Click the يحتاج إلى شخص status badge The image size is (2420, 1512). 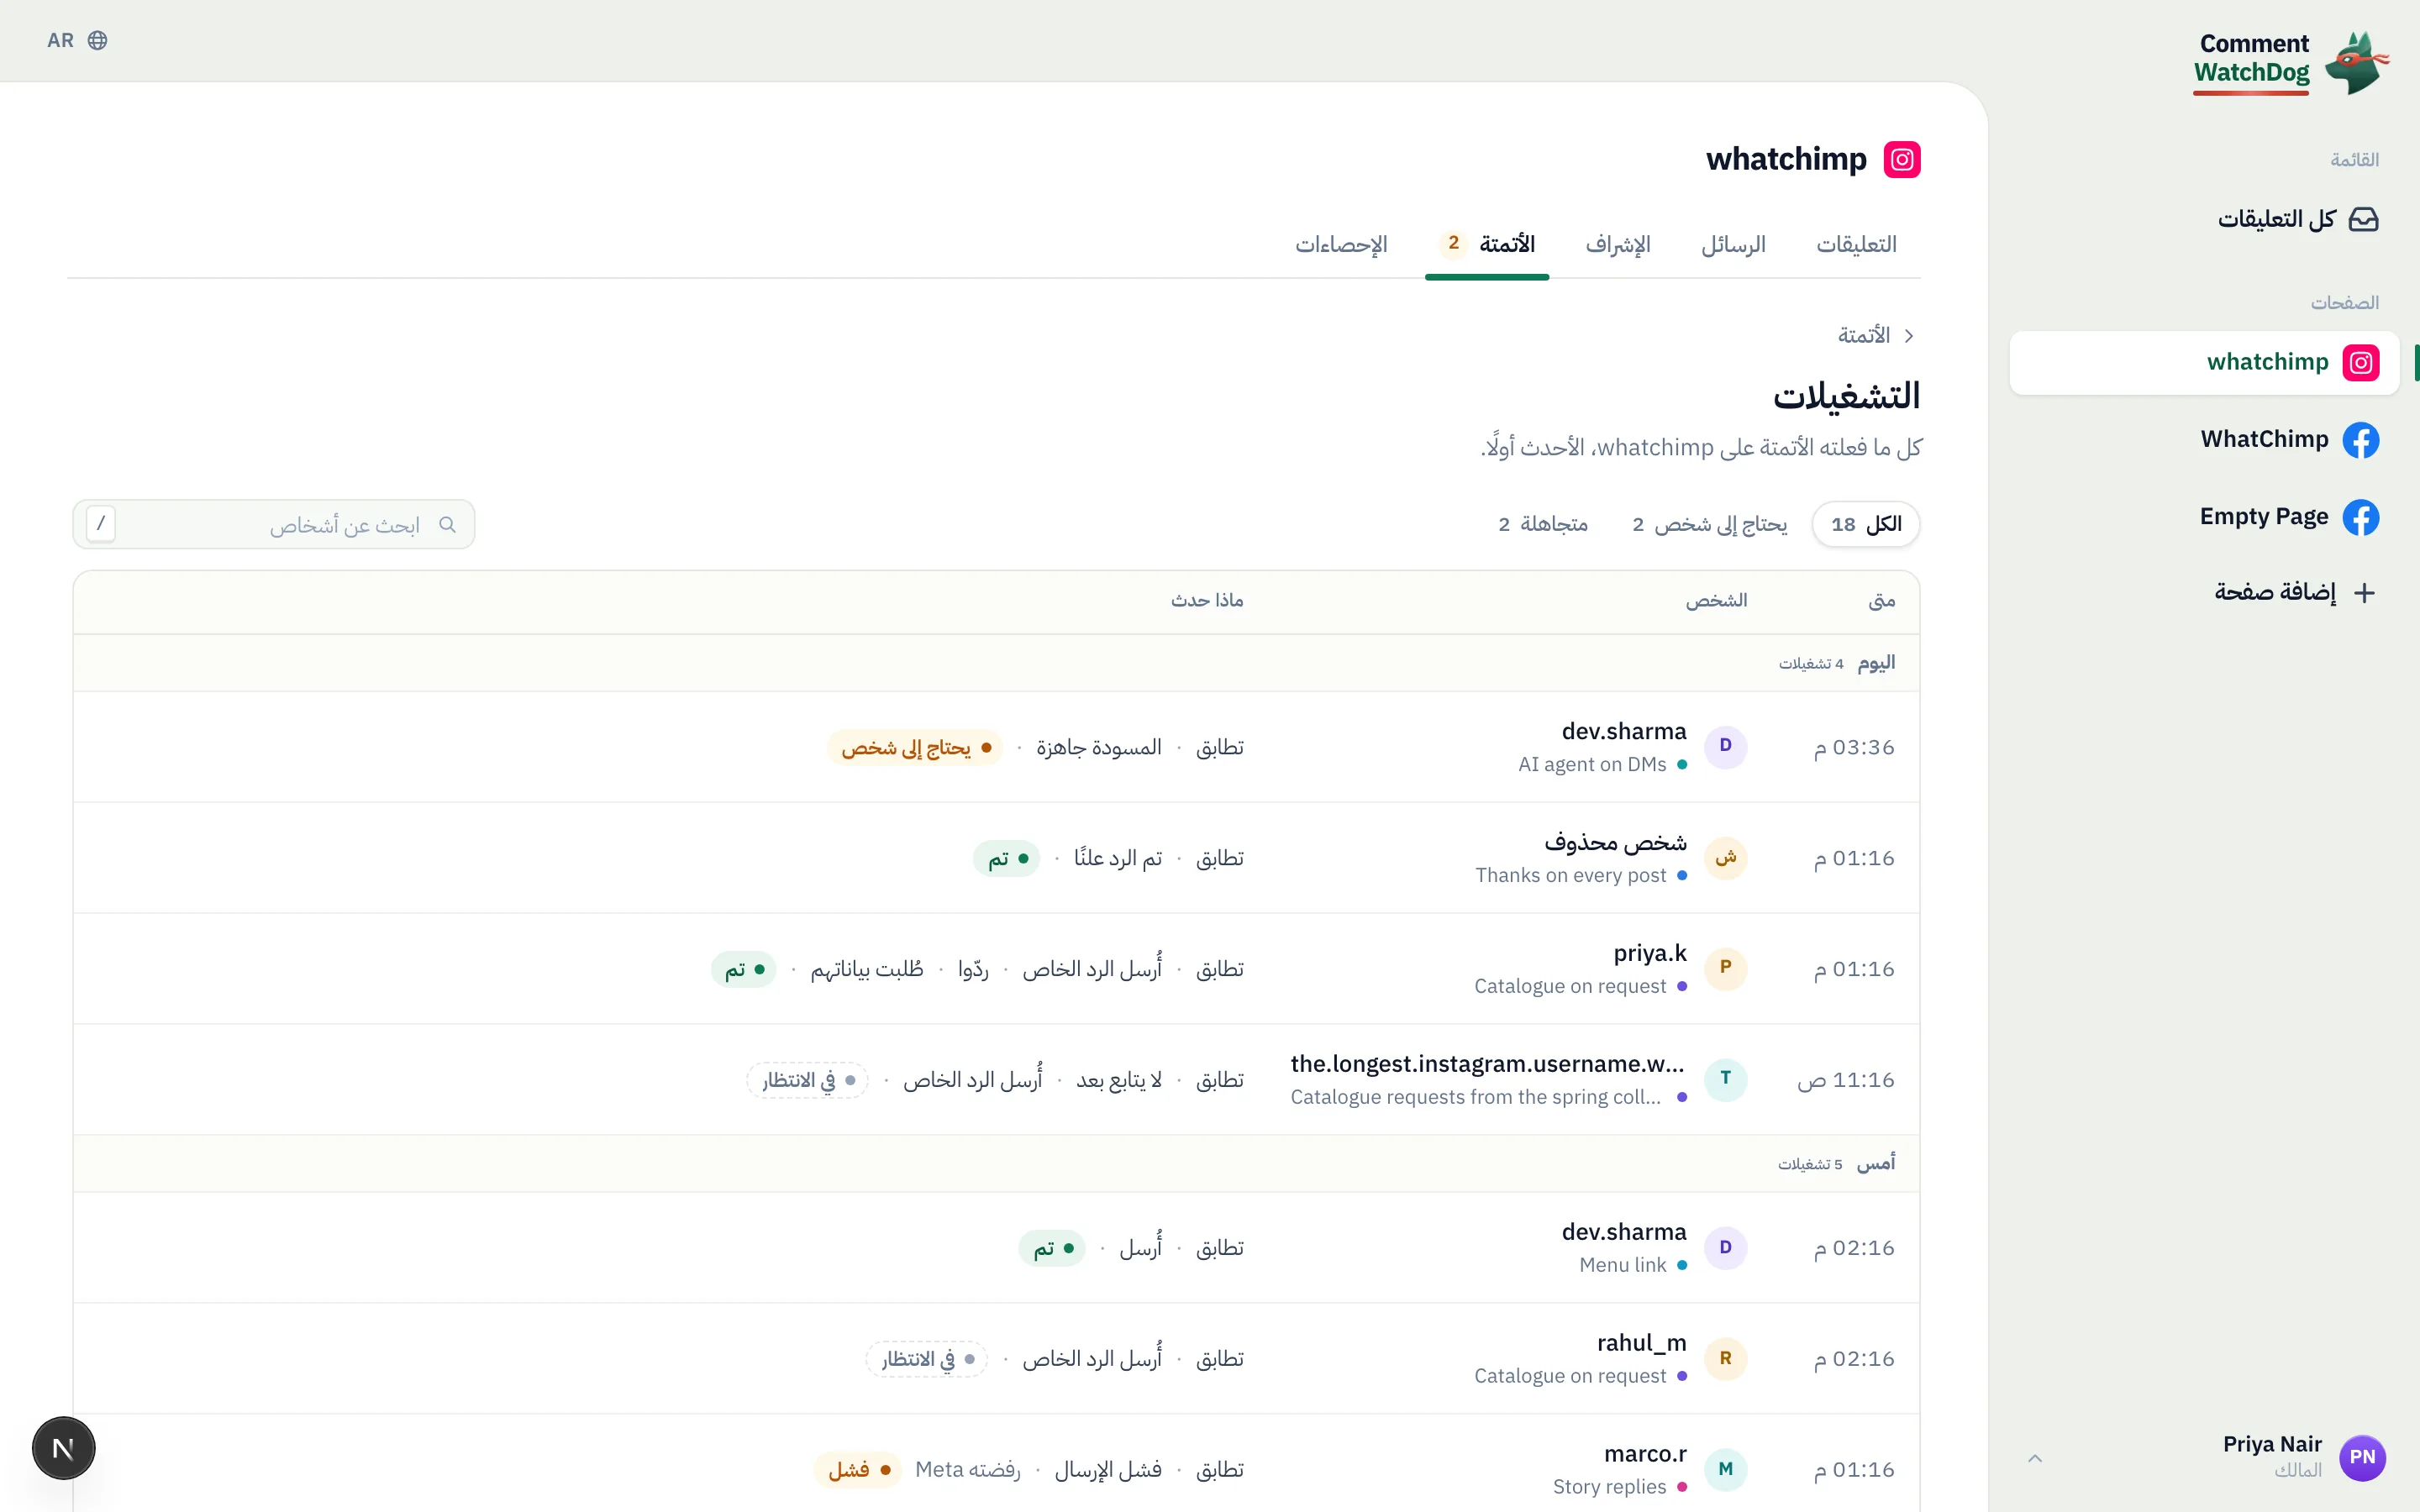(x=914, y=747)
